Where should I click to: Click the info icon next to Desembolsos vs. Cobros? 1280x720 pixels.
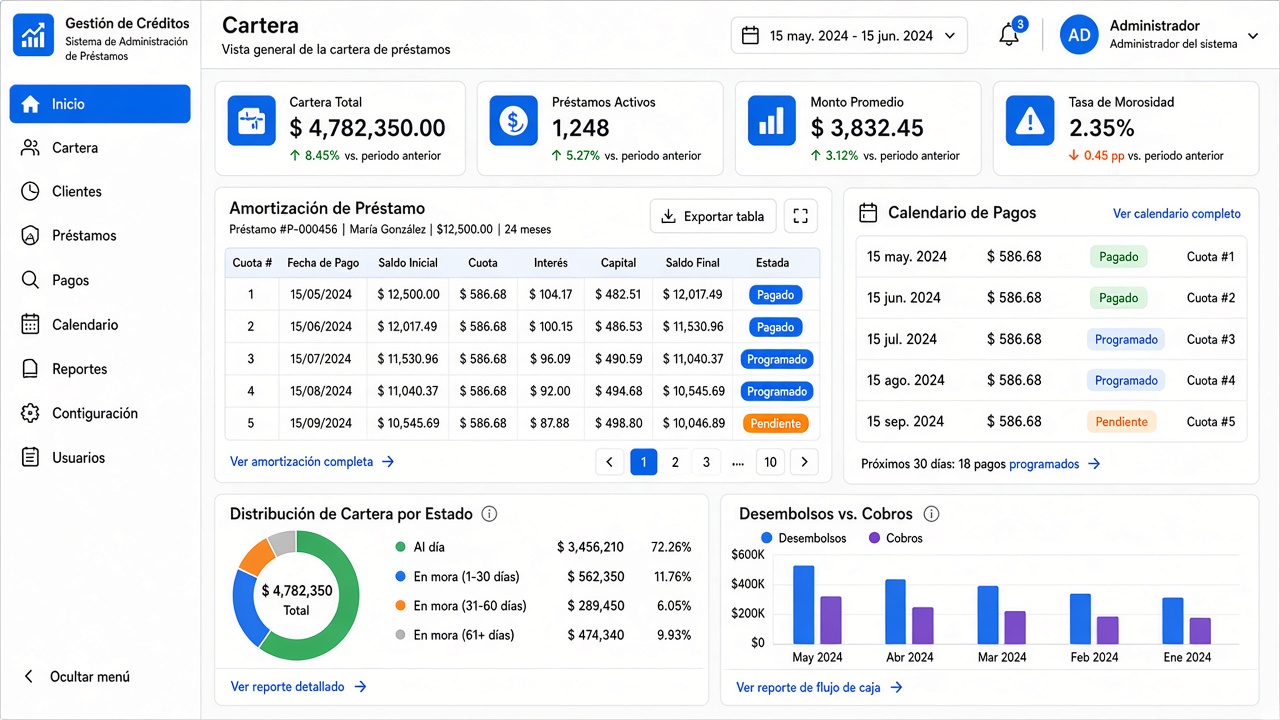(x=931, y=514)
